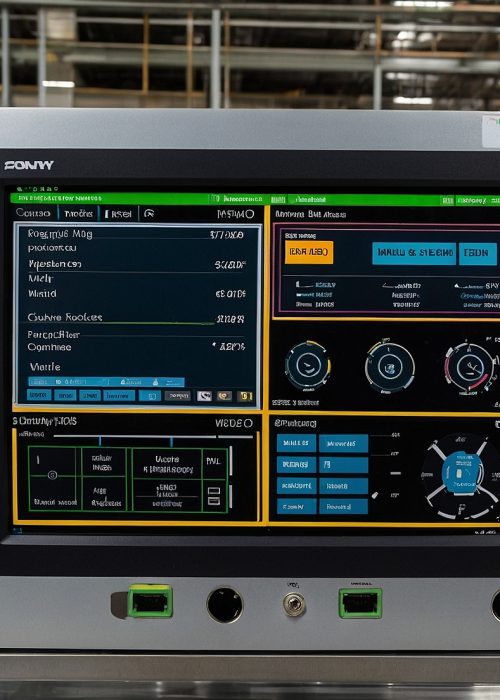Click the first legend entry under the orange button

coord(315,285)
